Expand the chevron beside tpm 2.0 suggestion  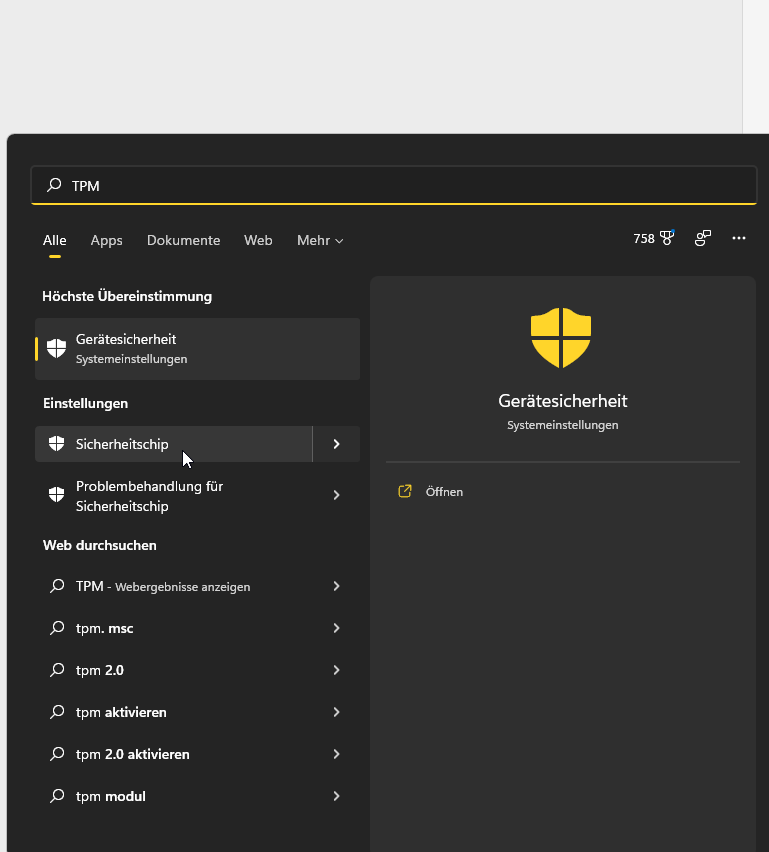pos(336,670)
